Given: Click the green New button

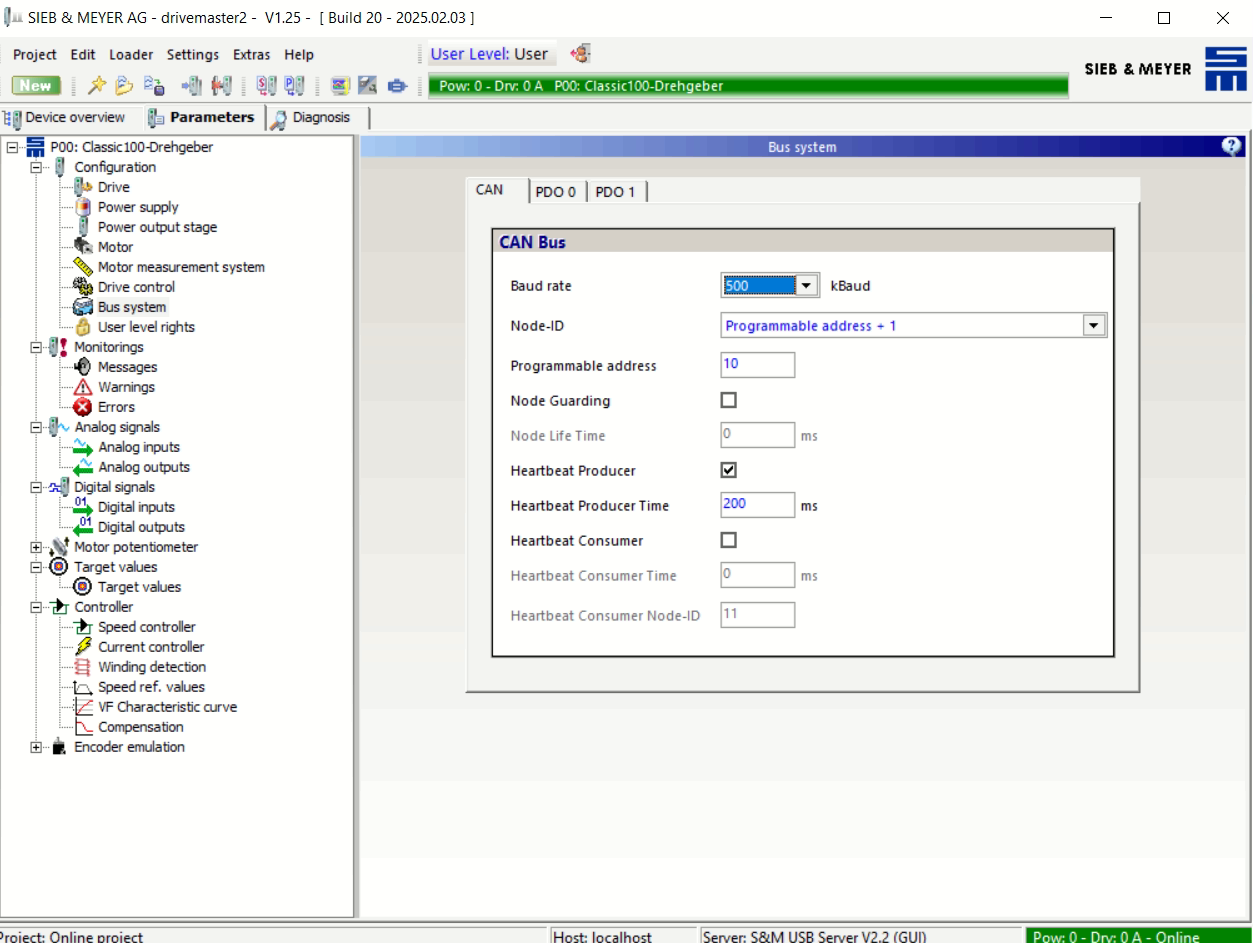Looking at the screenshot, I should tap(36, 86).
